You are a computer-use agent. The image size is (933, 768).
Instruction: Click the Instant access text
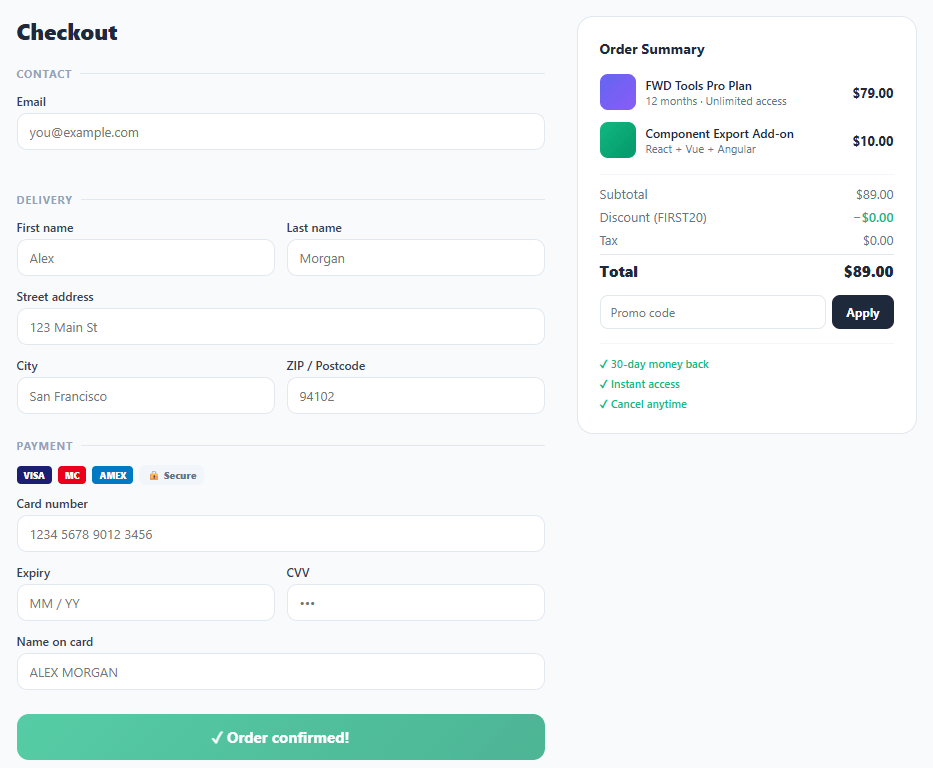click(645, 384)
